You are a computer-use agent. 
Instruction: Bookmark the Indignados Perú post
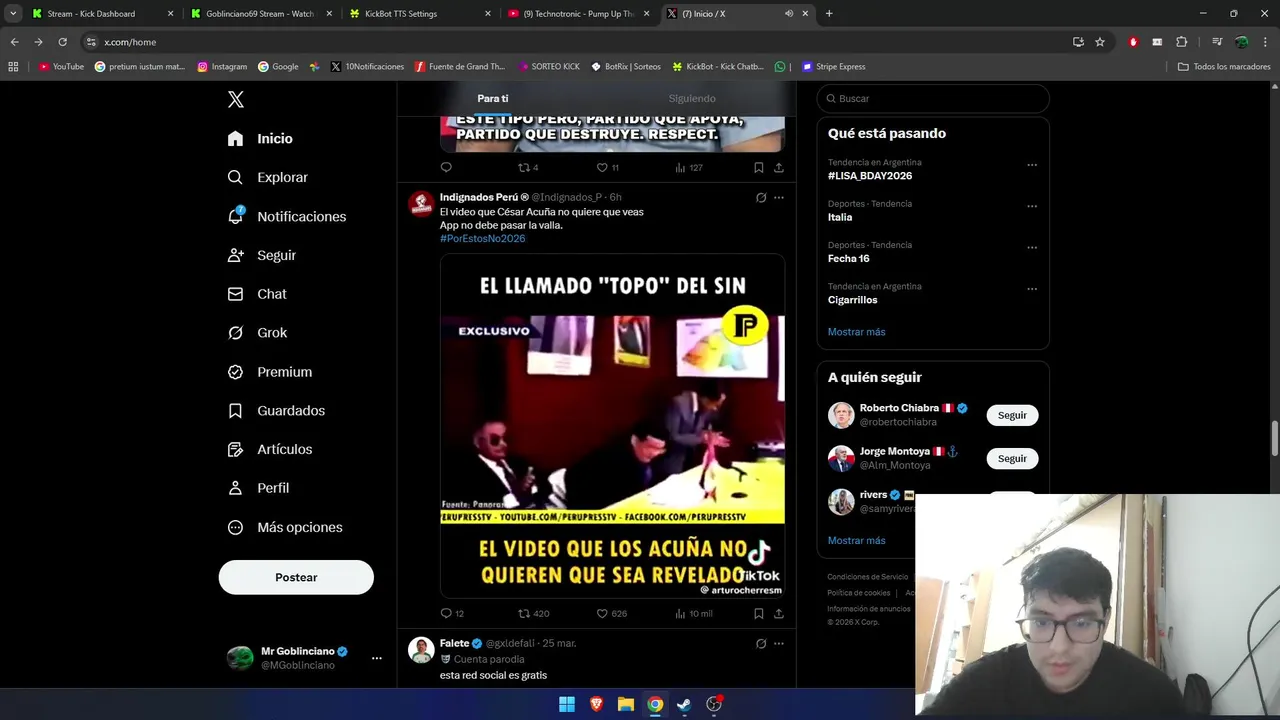click(759, 613)
